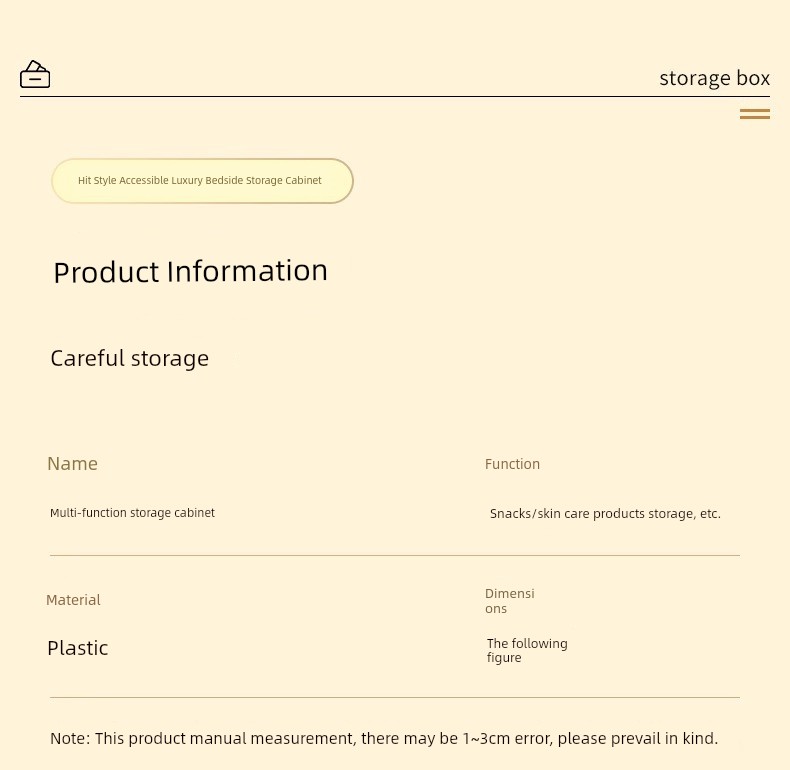
Task: Click the Hit Style Accessible Luxury Bedside pill button
Action: coord(202,181)
